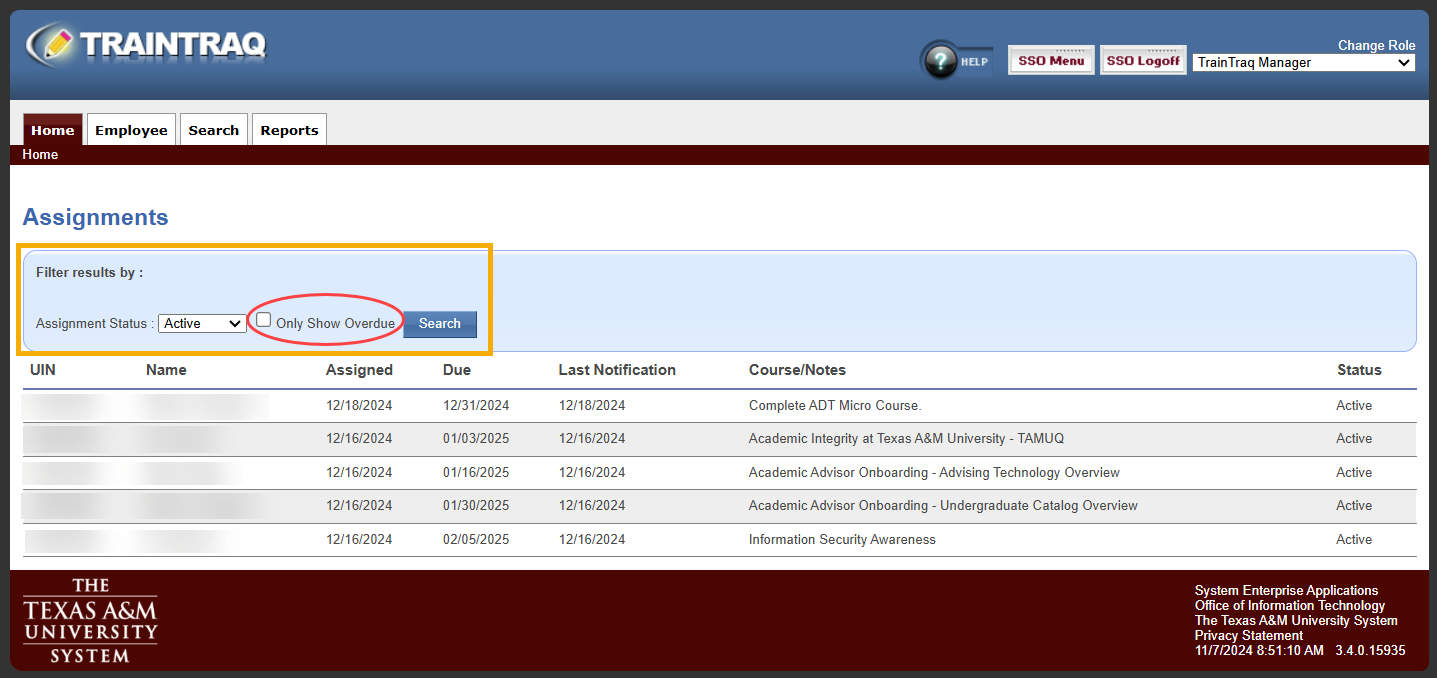Return to the Home tab
This screenshot has width=1437, height=678.
[52, 129]
